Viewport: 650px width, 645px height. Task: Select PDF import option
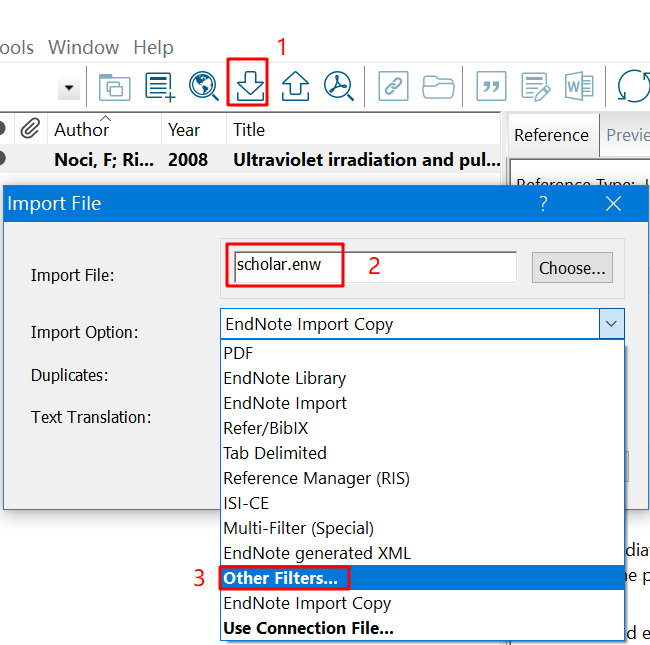422,353
